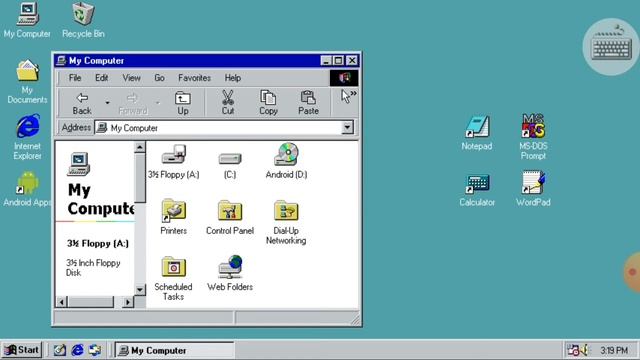Image resolution: width=640 pixels, height=360 pixels.
Task: Expand the Forward history dropdown arrow
Action: tap(158, 103)
